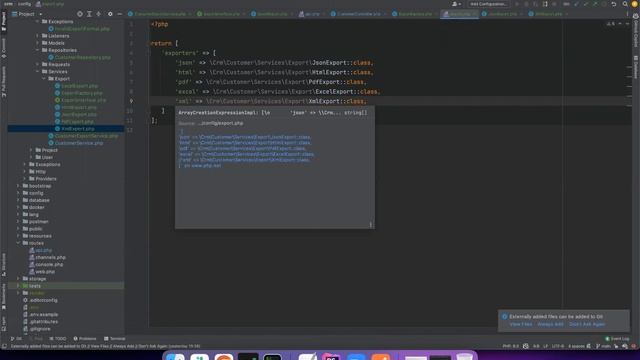Open the Git tool window tab at bottom

pyautogui.click(x=16, y=339)
